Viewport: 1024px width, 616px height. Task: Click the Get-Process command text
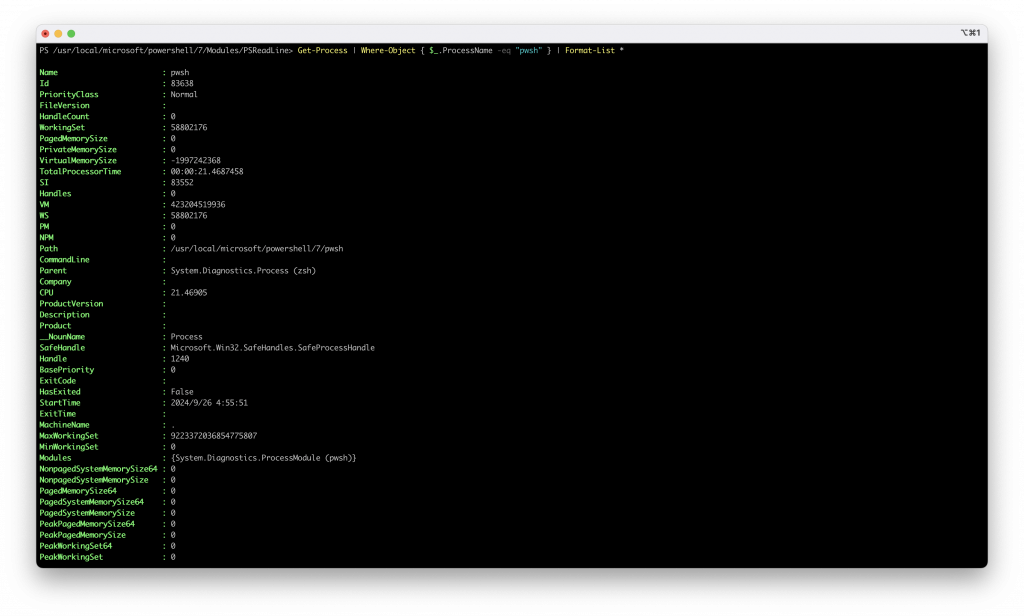click(x=323, y=50)
